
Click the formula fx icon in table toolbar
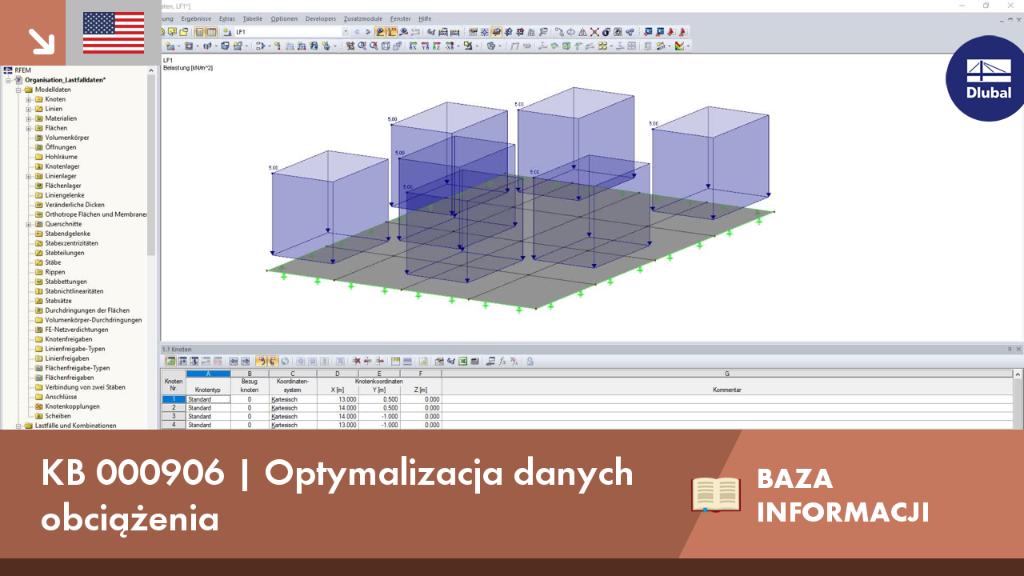click(x=502, y=361)
